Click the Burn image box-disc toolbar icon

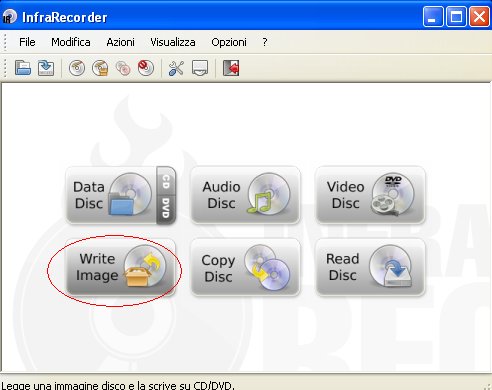tap(100, 68)
